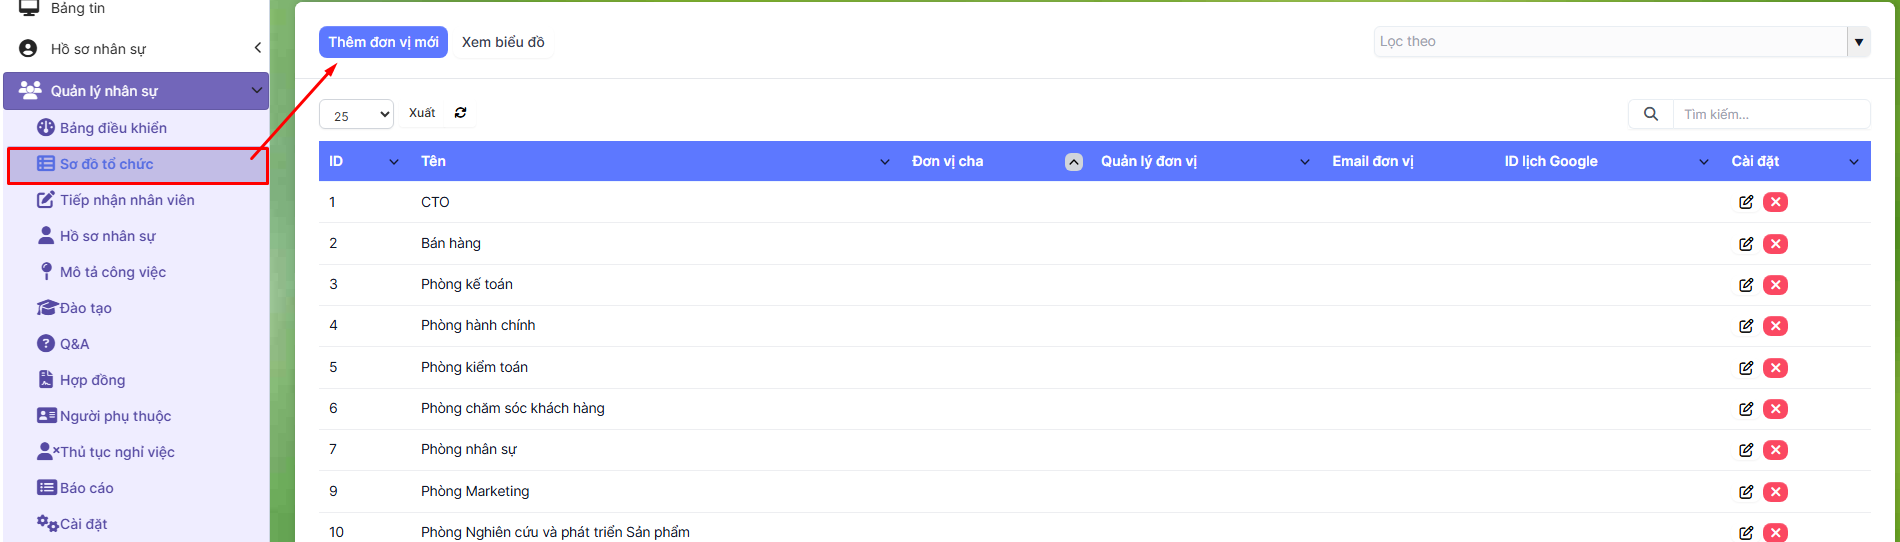The height and width of the screenshot is (542, 1900).
Task: Go to Tiếp nhận nhân viên
Action: coord(127,200)
